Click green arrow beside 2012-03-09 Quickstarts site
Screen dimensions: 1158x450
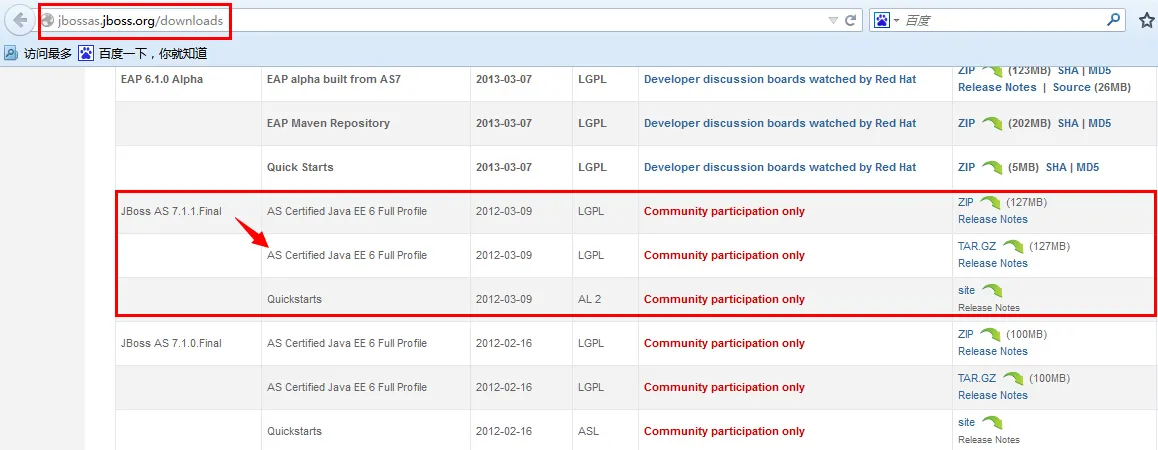pyautogui.click(x=992, y=291)
